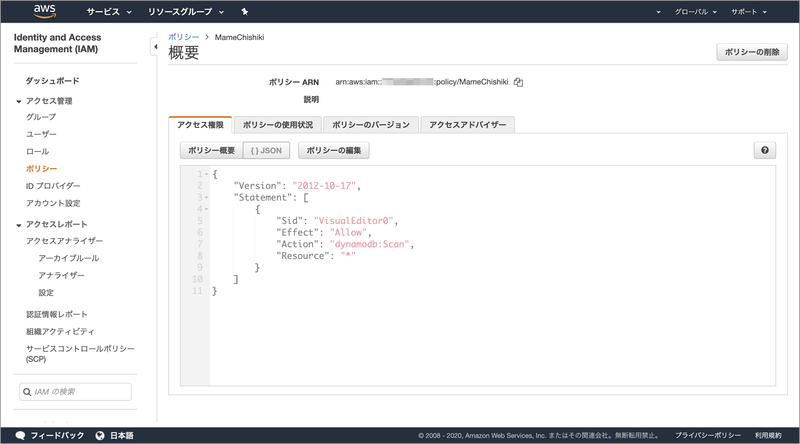
Task: Fold the Statement array at line 3
Action: click(207, 198)
